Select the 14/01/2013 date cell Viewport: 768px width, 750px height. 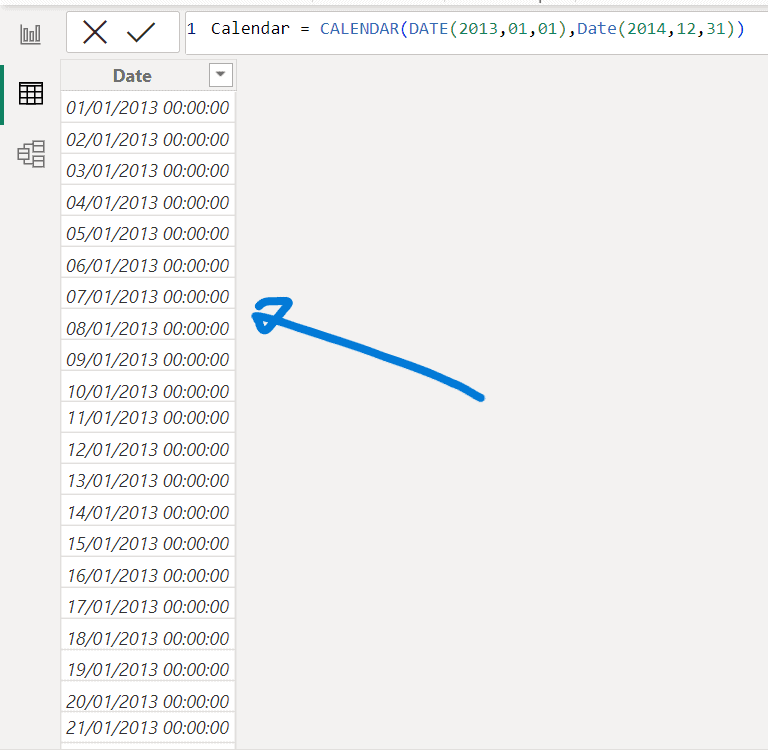click(x=147, y=513)
